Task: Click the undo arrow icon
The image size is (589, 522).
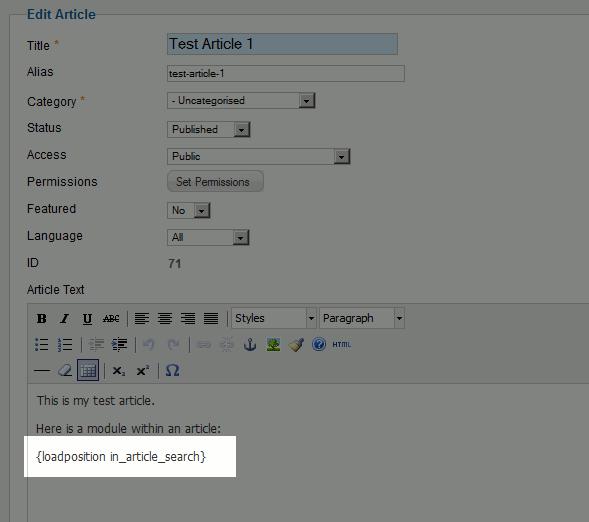Action: [149, 344]
